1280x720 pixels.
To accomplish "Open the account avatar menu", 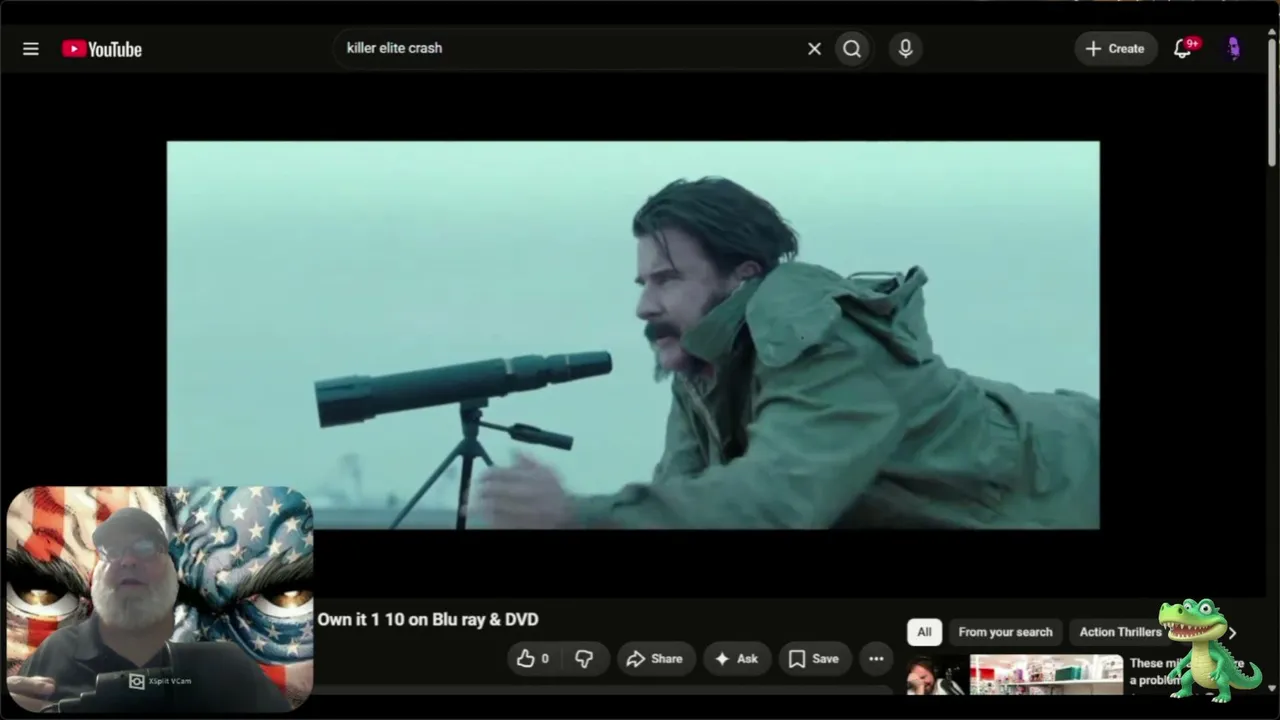I will click(1233, 48).
